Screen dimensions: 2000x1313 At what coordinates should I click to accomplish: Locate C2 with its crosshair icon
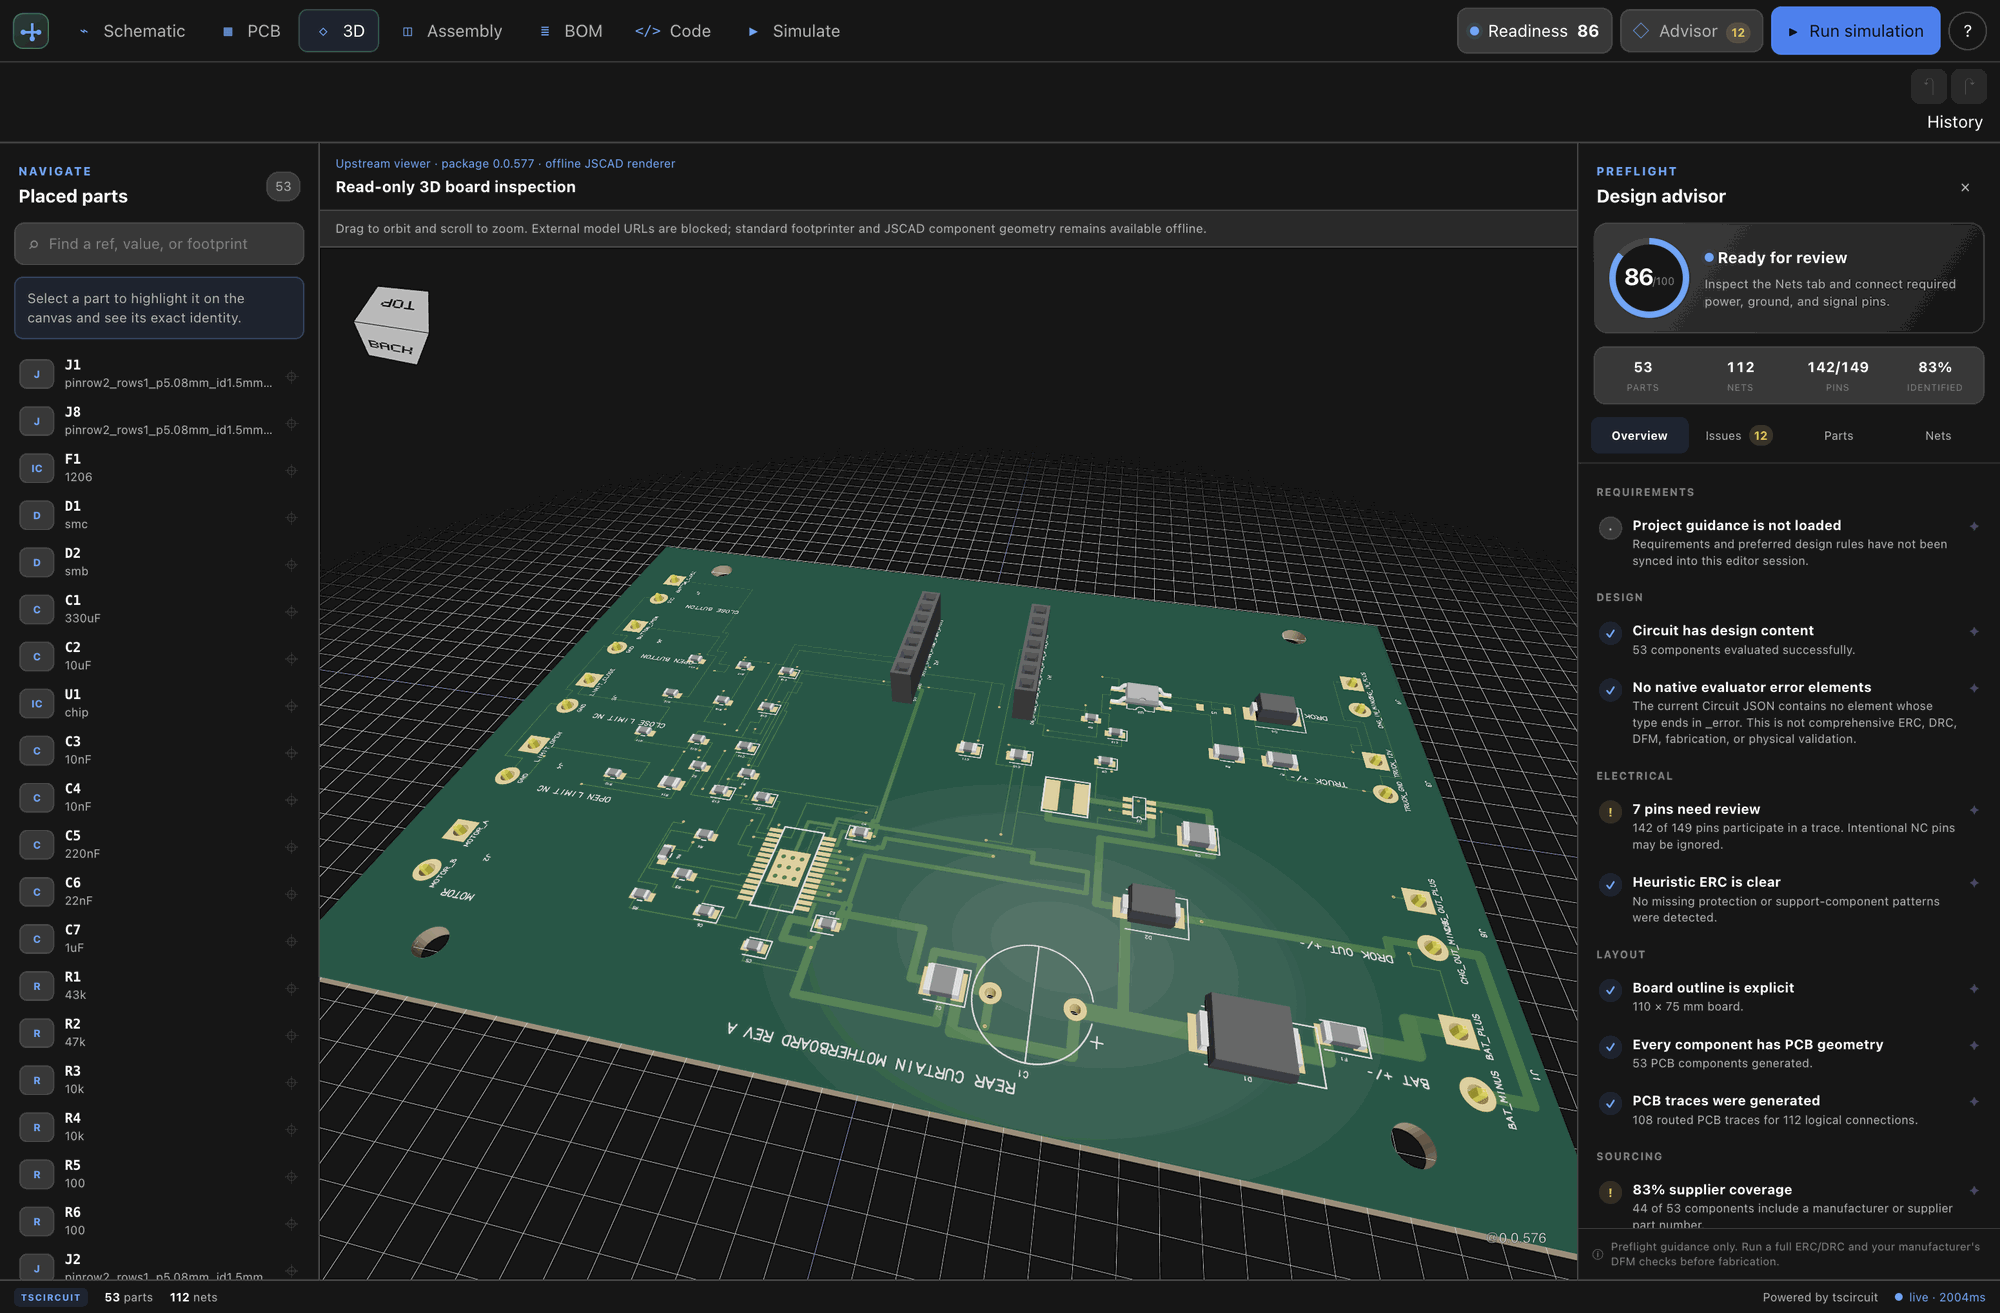click(x=291, y=659)
